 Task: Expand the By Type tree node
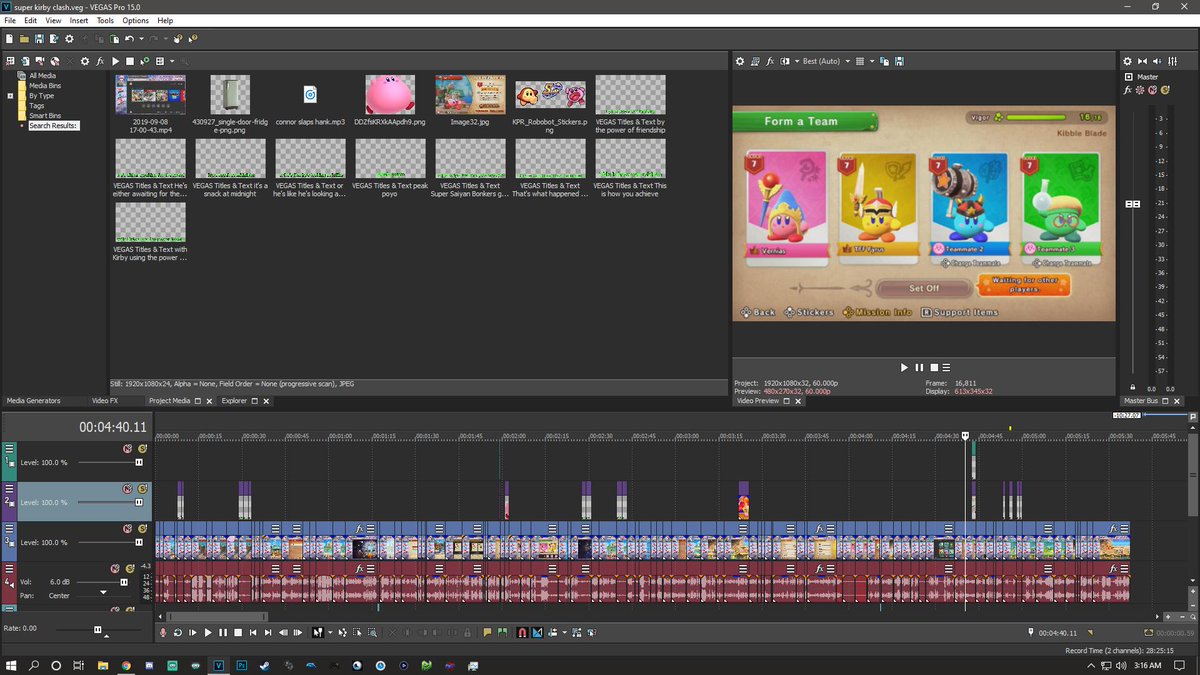tap(11, 96)
